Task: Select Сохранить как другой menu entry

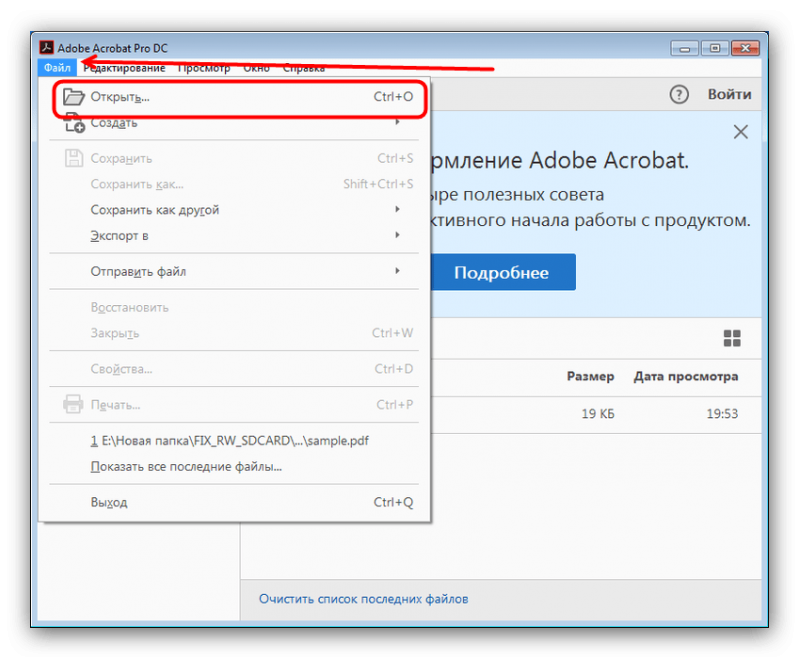Action: click(235, 210)
